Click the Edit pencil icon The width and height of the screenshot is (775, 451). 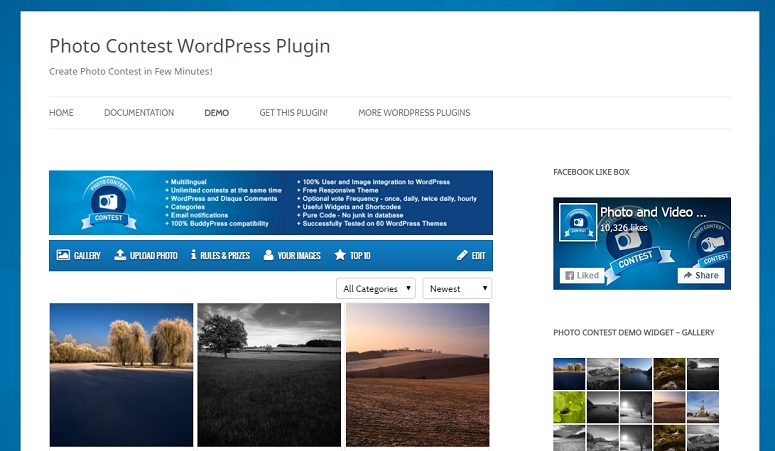(462, 255)
